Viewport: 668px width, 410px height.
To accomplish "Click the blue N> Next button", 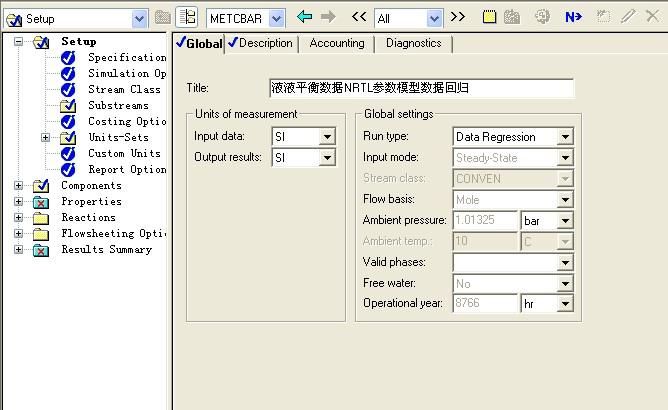I will click(x=573, y=17).
